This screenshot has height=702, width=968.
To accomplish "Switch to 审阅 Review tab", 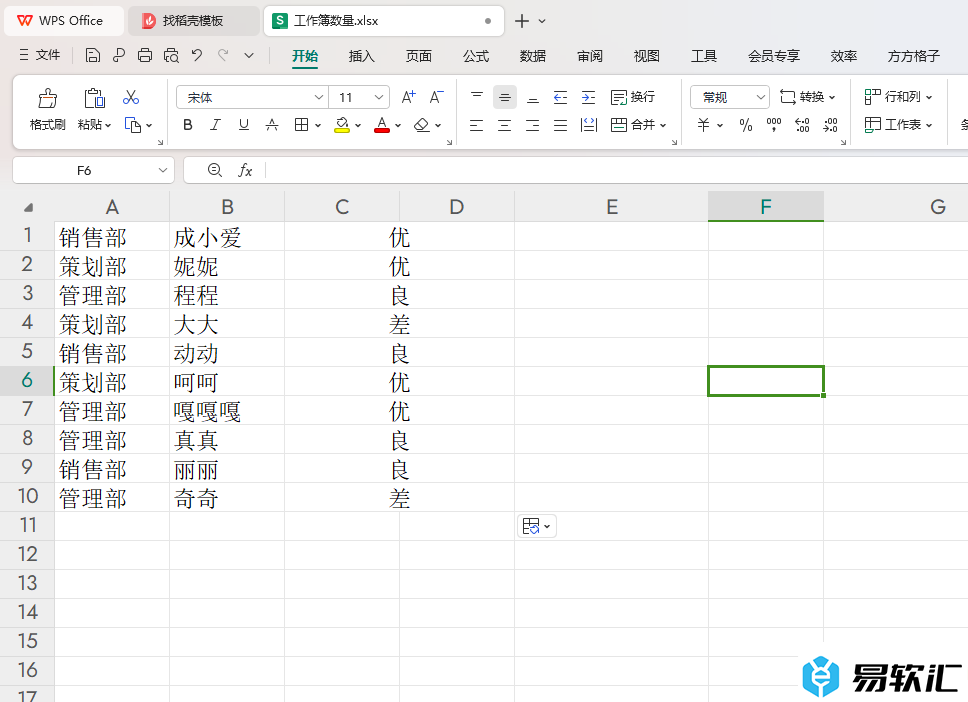I will [590, 56].
